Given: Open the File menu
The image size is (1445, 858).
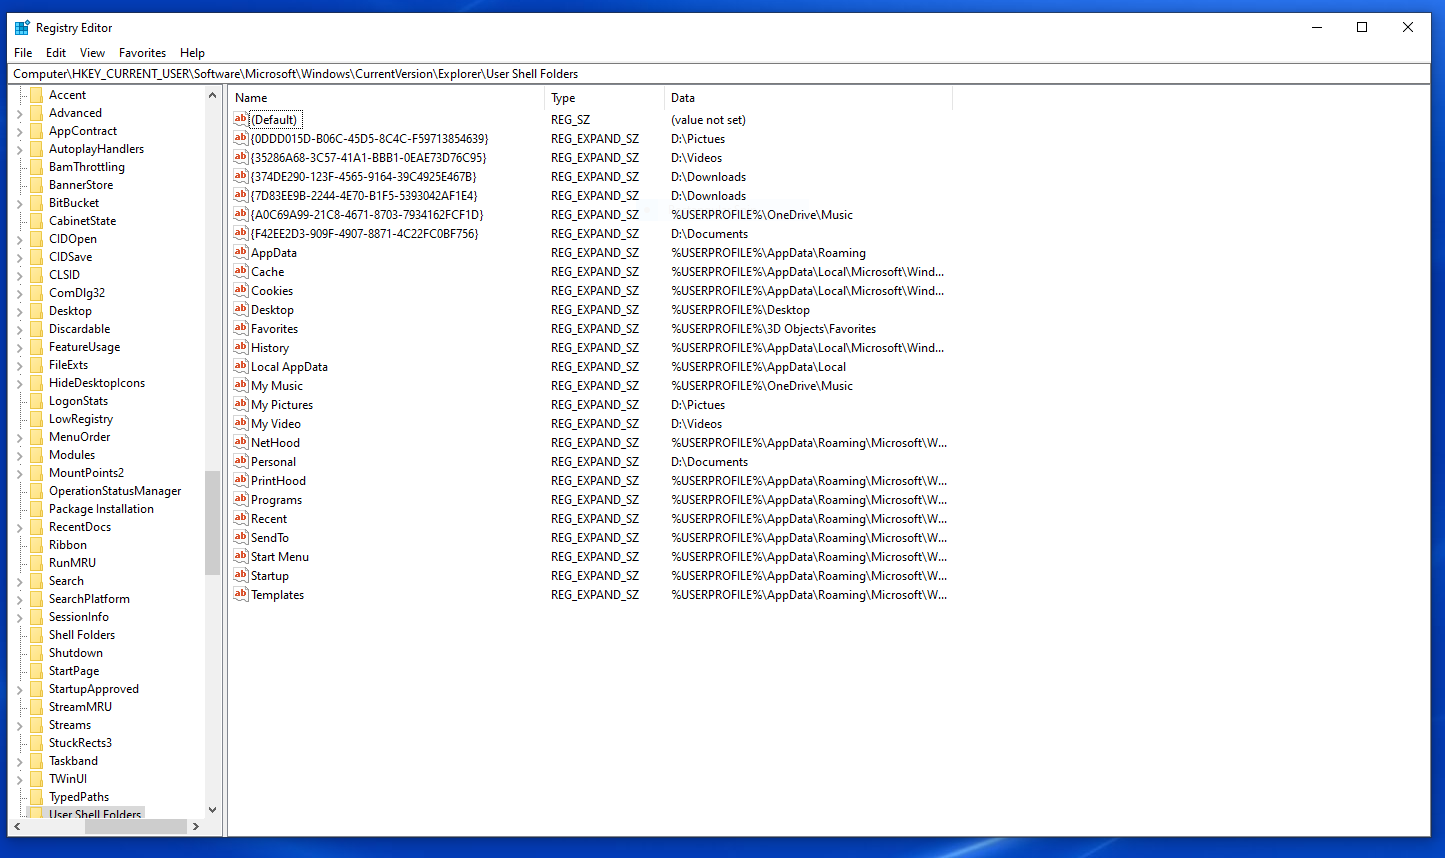Looking at the screenshot, I should click(x=23, y=53).
